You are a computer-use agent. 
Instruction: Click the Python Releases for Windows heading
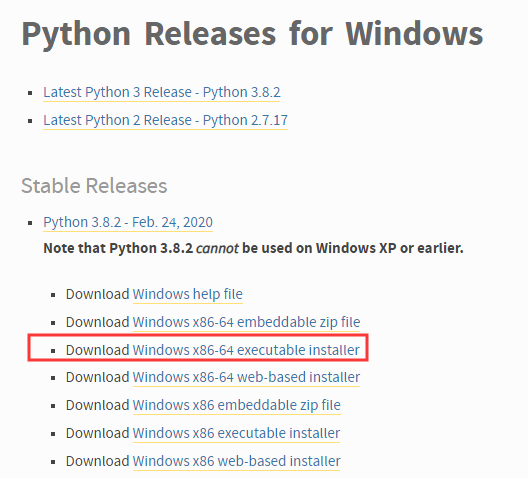(x=252, y=34)
